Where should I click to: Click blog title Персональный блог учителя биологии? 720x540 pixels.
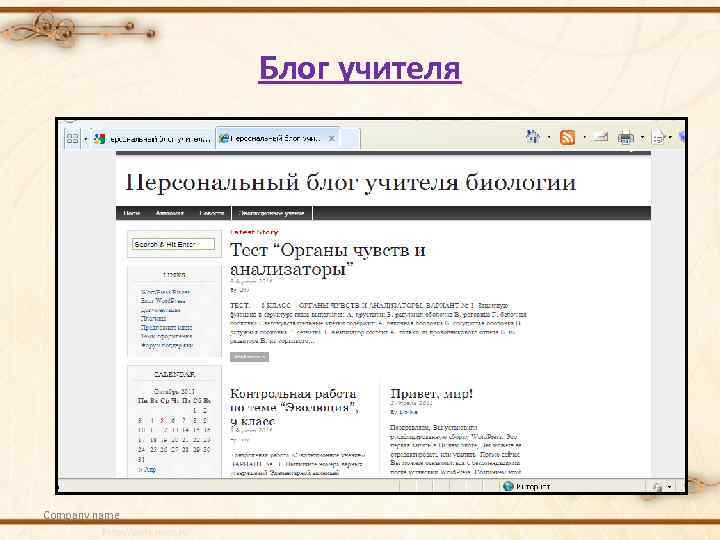[x=350, y=182]
